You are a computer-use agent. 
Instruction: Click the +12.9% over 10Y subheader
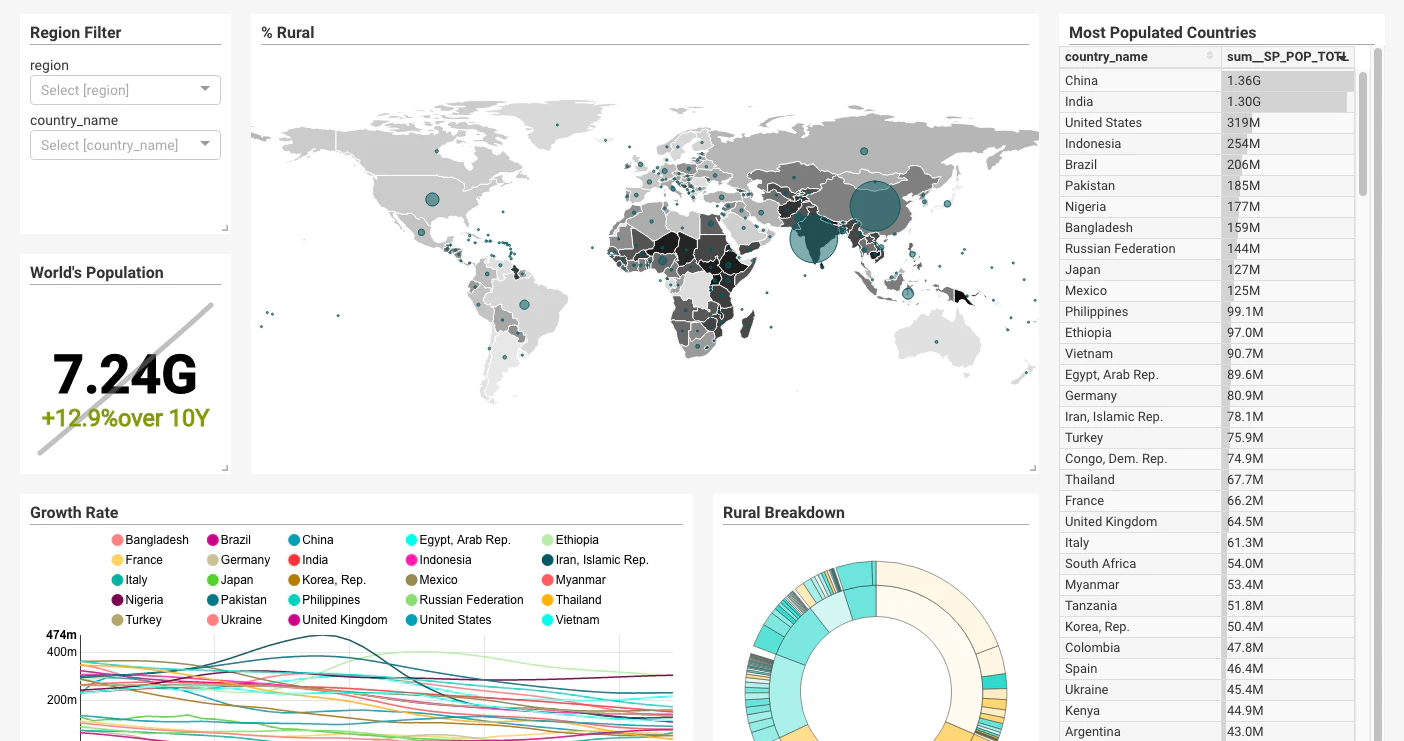click(x=125, y=418)
